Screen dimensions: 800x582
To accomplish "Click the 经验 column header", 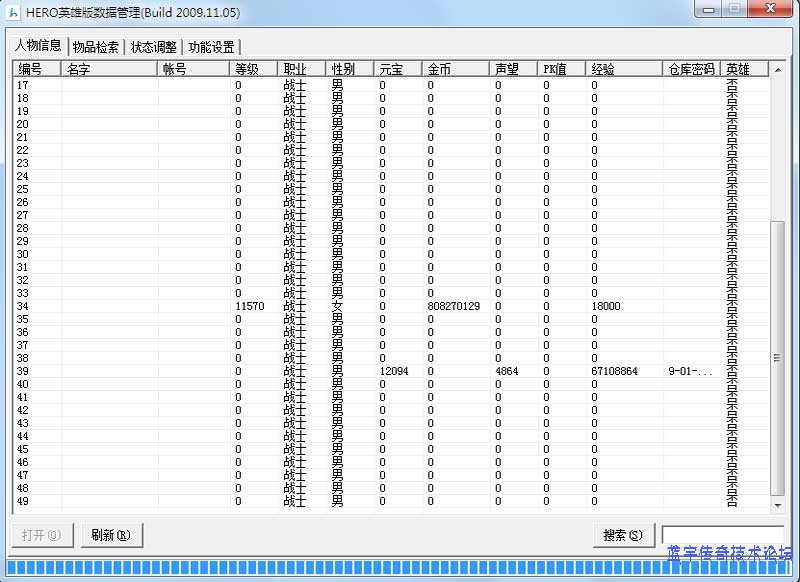I will tap(624, 69).
